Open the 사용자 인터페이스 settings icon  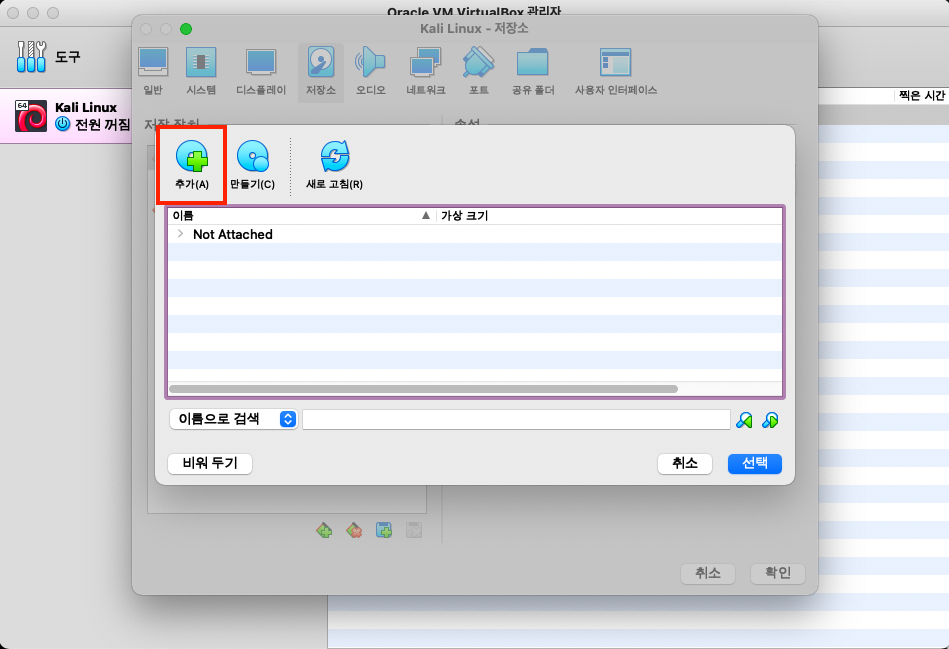pos(616,63)
